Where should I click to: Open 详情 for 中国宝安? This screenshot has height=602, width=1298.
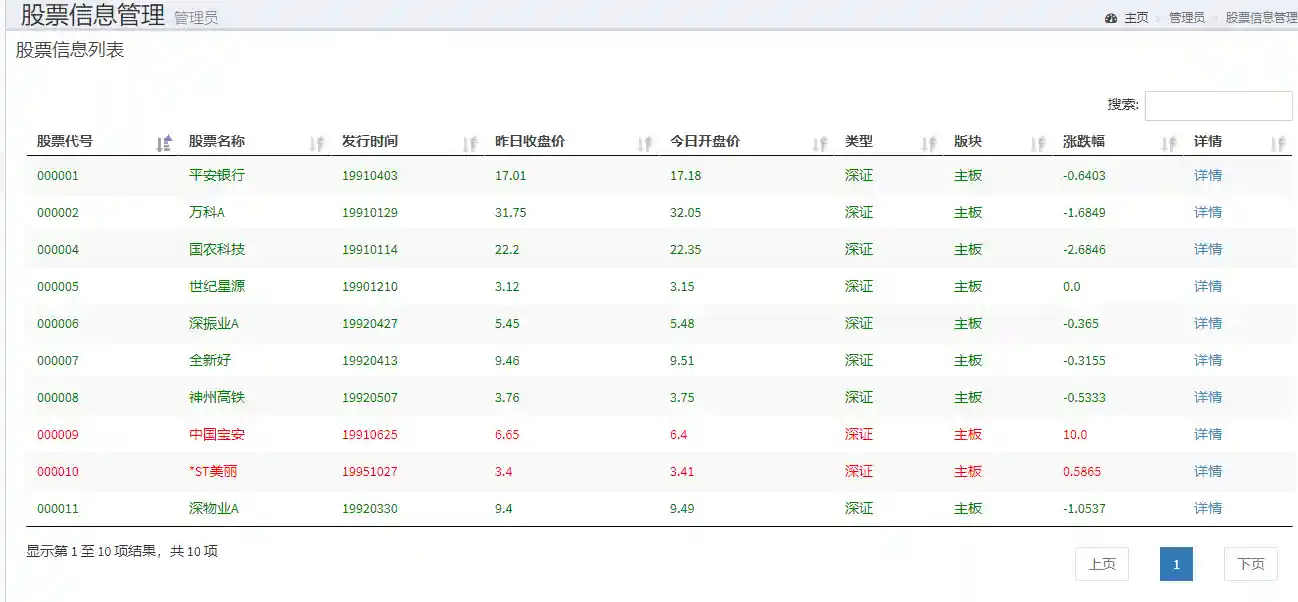pos(1207,434)
